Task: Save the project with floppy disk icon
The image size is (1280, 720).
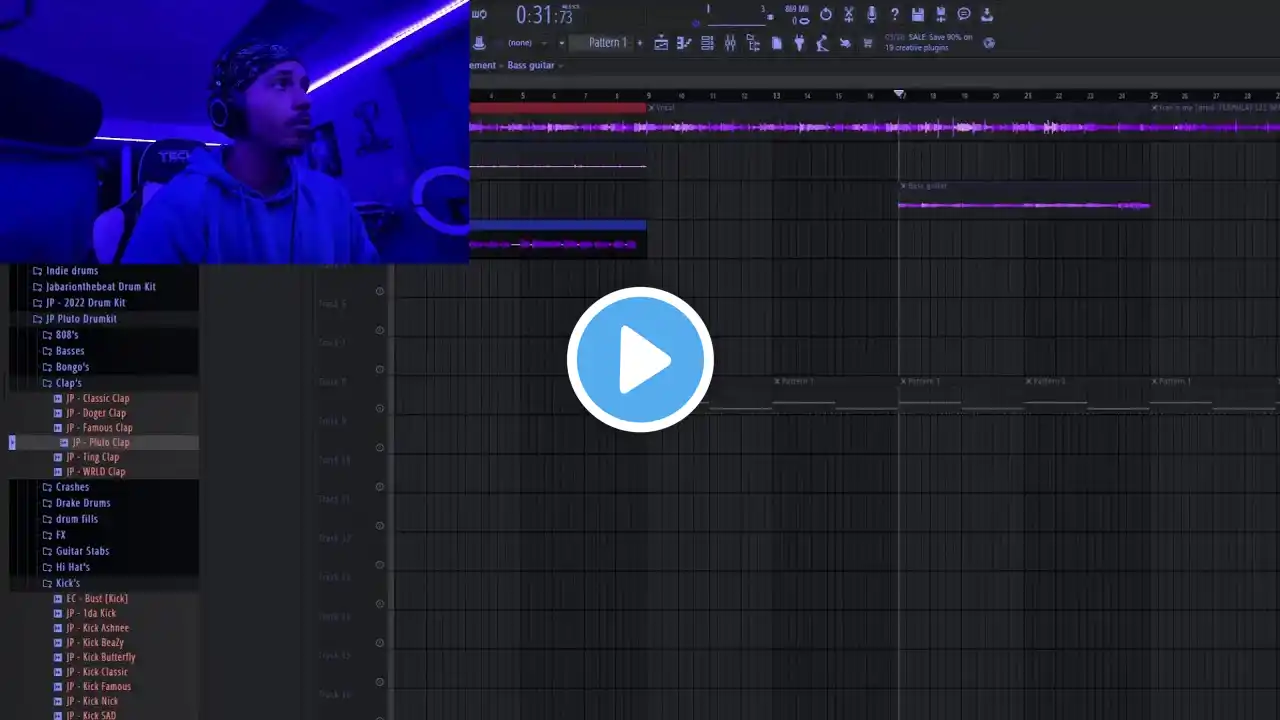Action: (918, 14)
